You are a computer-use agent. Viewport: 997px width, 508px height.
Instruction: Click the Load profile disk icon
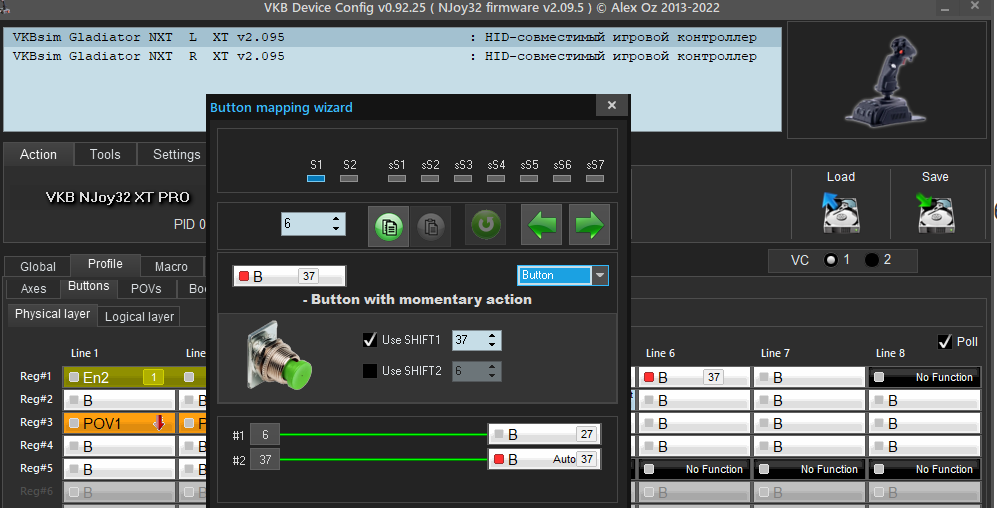pyautogui.click(x=841, y=212)
